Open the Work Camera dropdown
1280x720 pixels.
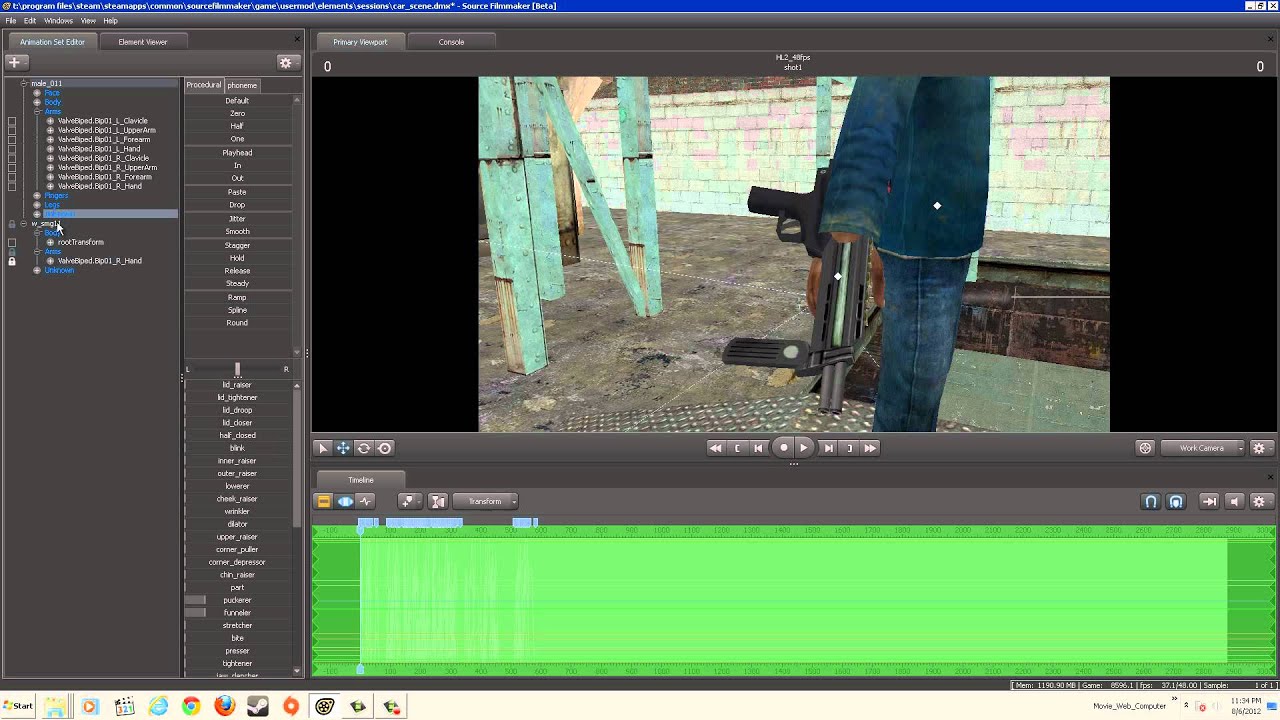1203,448
